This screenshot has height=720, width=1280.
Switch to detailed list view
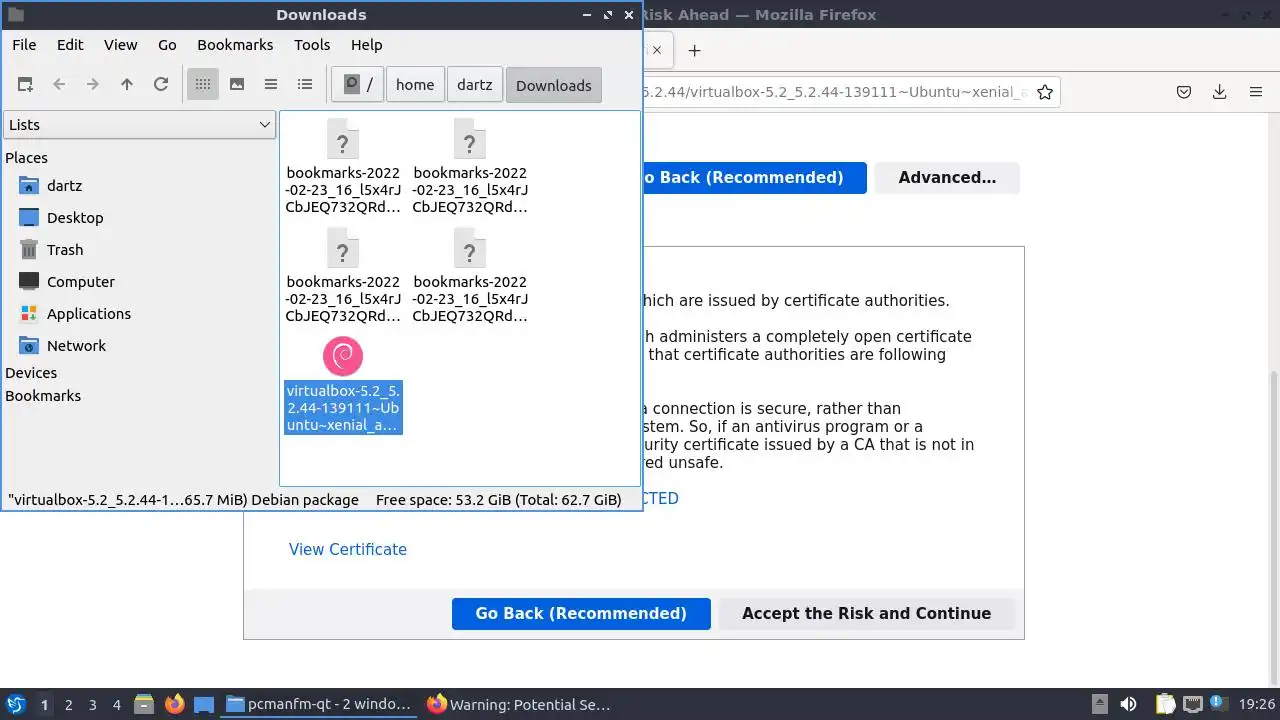[305, 85]
